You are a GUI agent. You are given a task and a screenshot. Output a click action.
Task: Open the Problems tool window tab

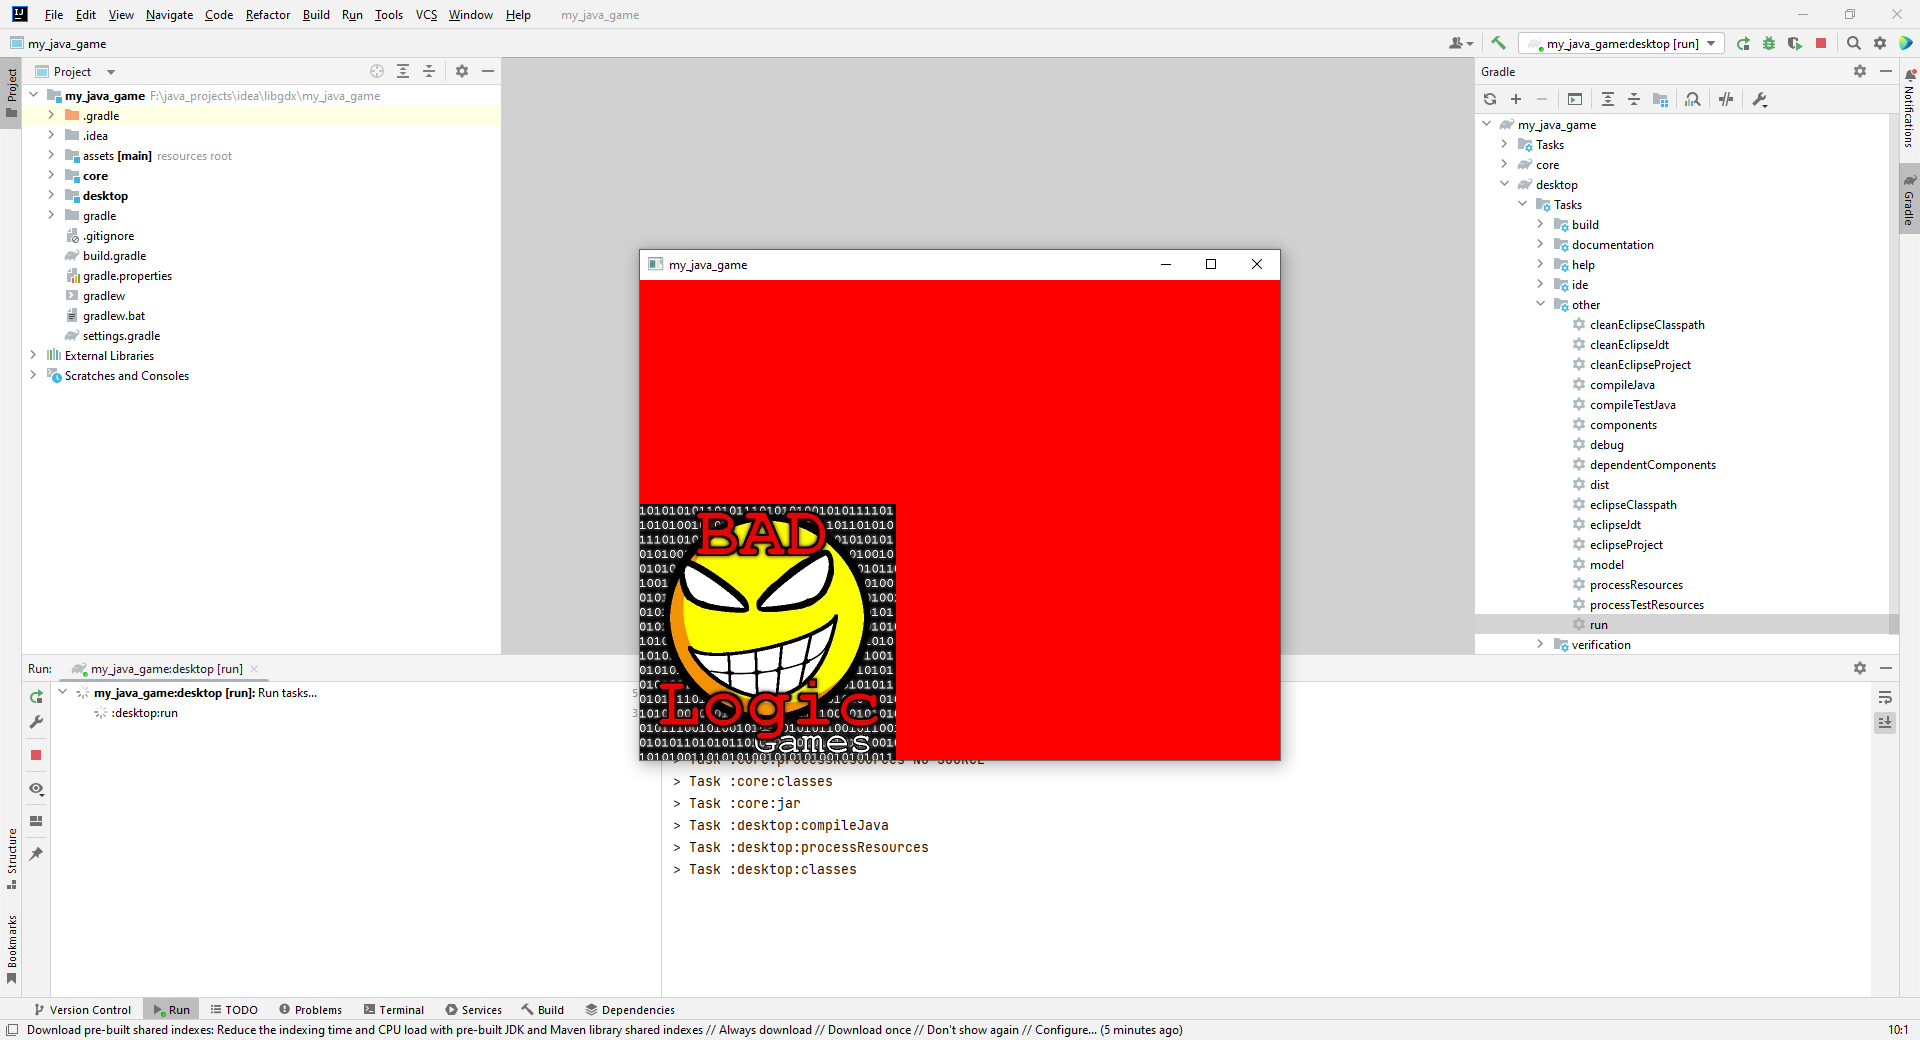pyautogui.click(x=310, y=1010)
